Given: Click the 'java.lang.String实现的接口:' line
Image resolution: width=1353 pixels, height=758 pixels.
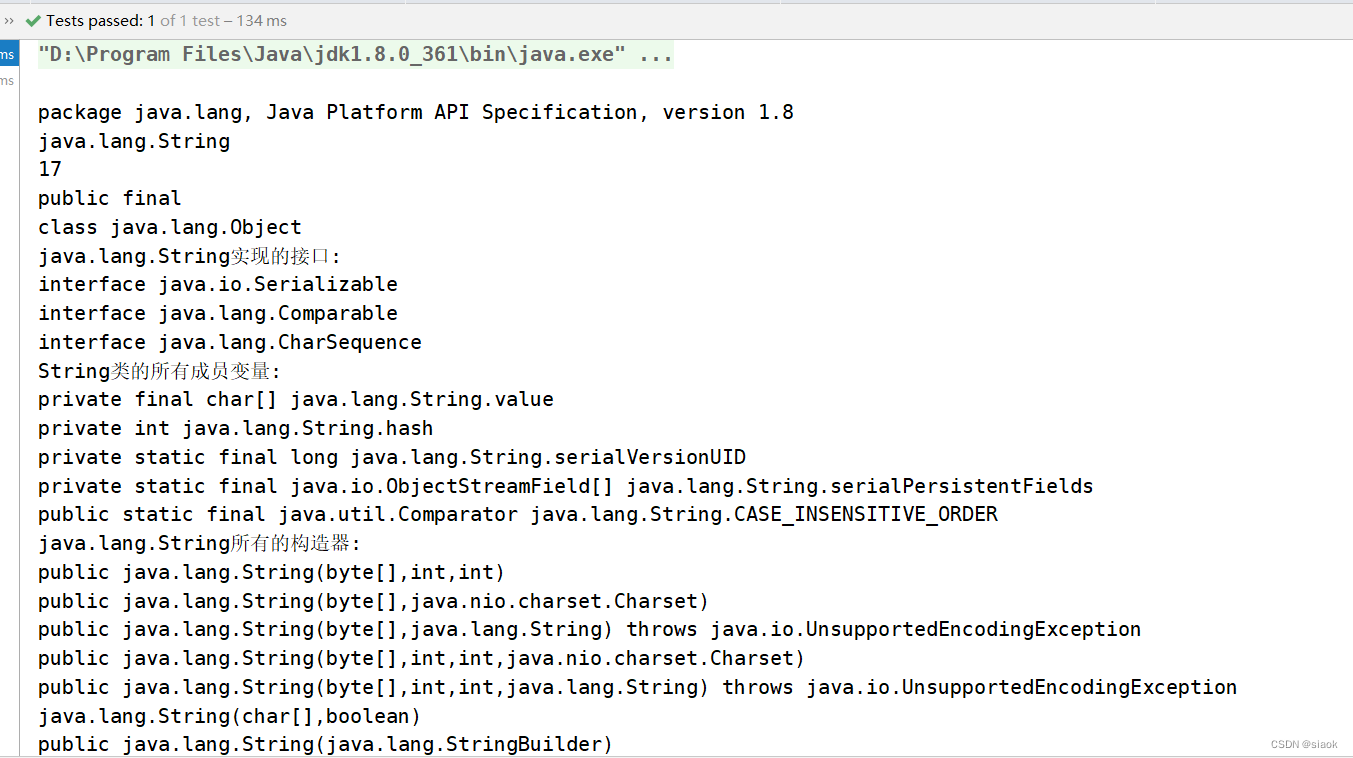Looking at the screenshot, I should tap(190, 256).
